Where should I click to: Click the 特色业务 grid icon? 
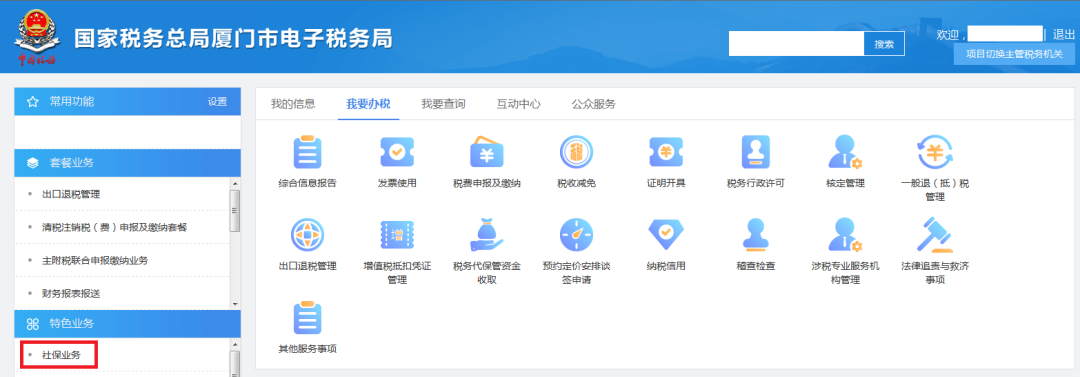coord(32,324)
